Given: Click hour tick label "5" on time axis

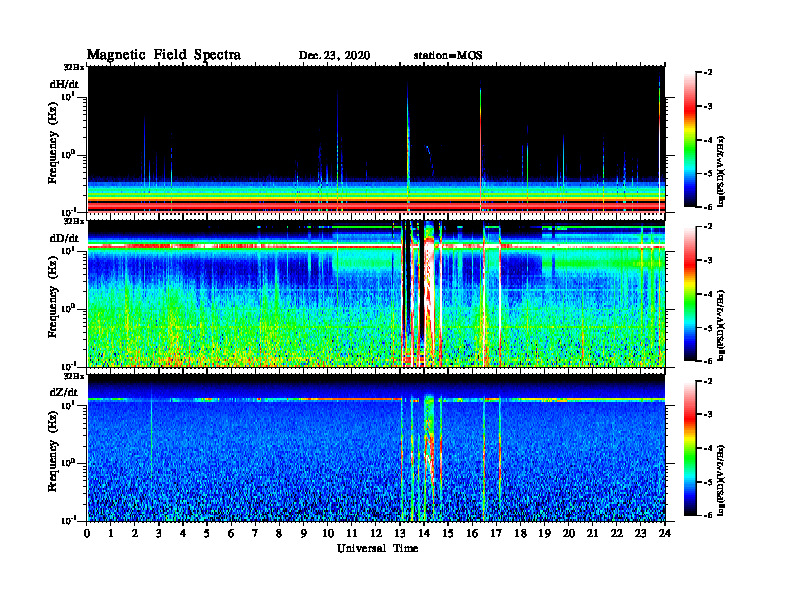Looking at the screenshot, I should click(x=207, y=534).
